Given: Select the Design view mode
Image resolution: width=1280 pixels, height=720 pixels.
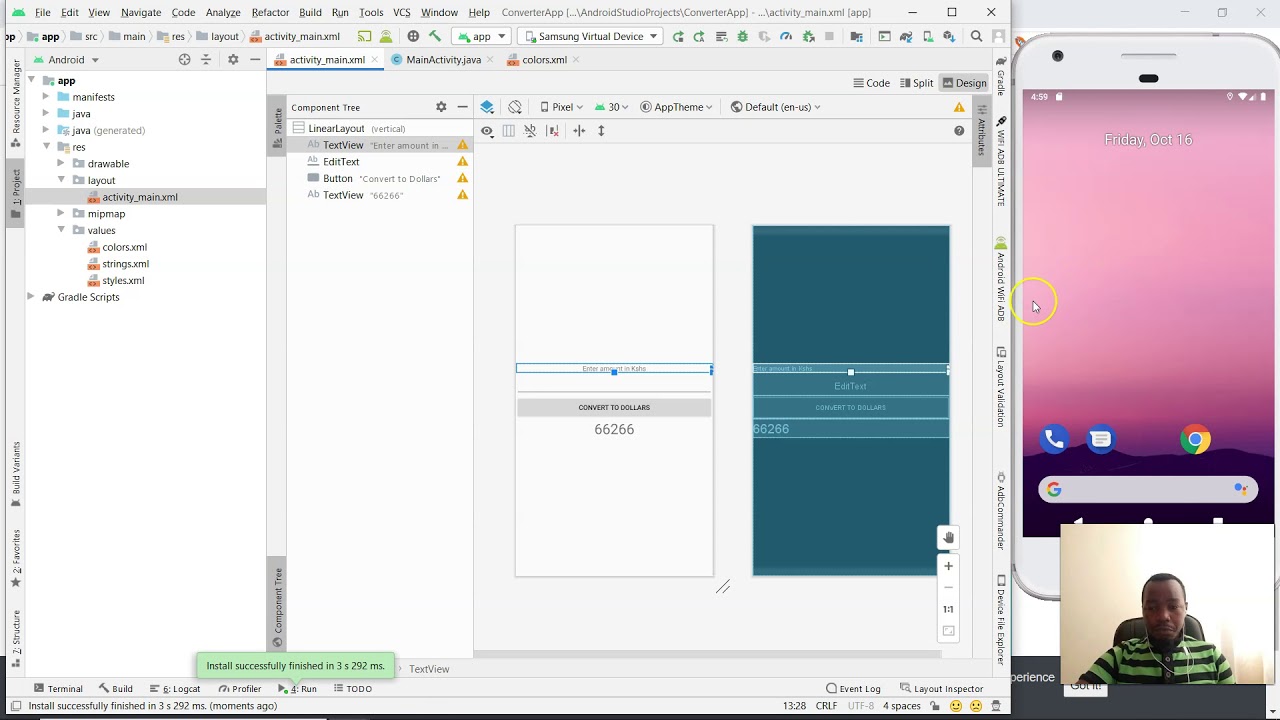Looking at the screenshot, I should [964, 83].
